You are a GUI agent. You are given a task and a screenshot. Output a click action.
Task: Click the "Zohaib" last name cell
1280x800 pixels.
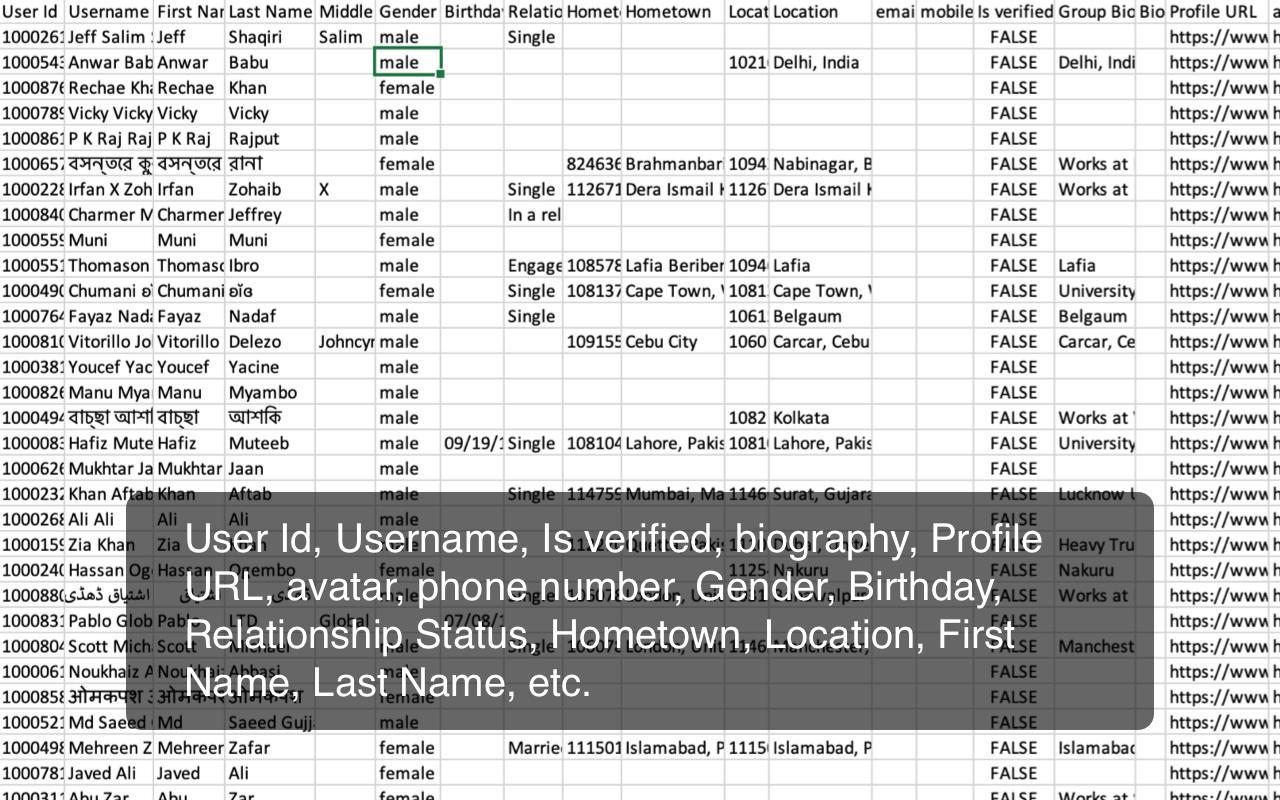click(270, 189)
